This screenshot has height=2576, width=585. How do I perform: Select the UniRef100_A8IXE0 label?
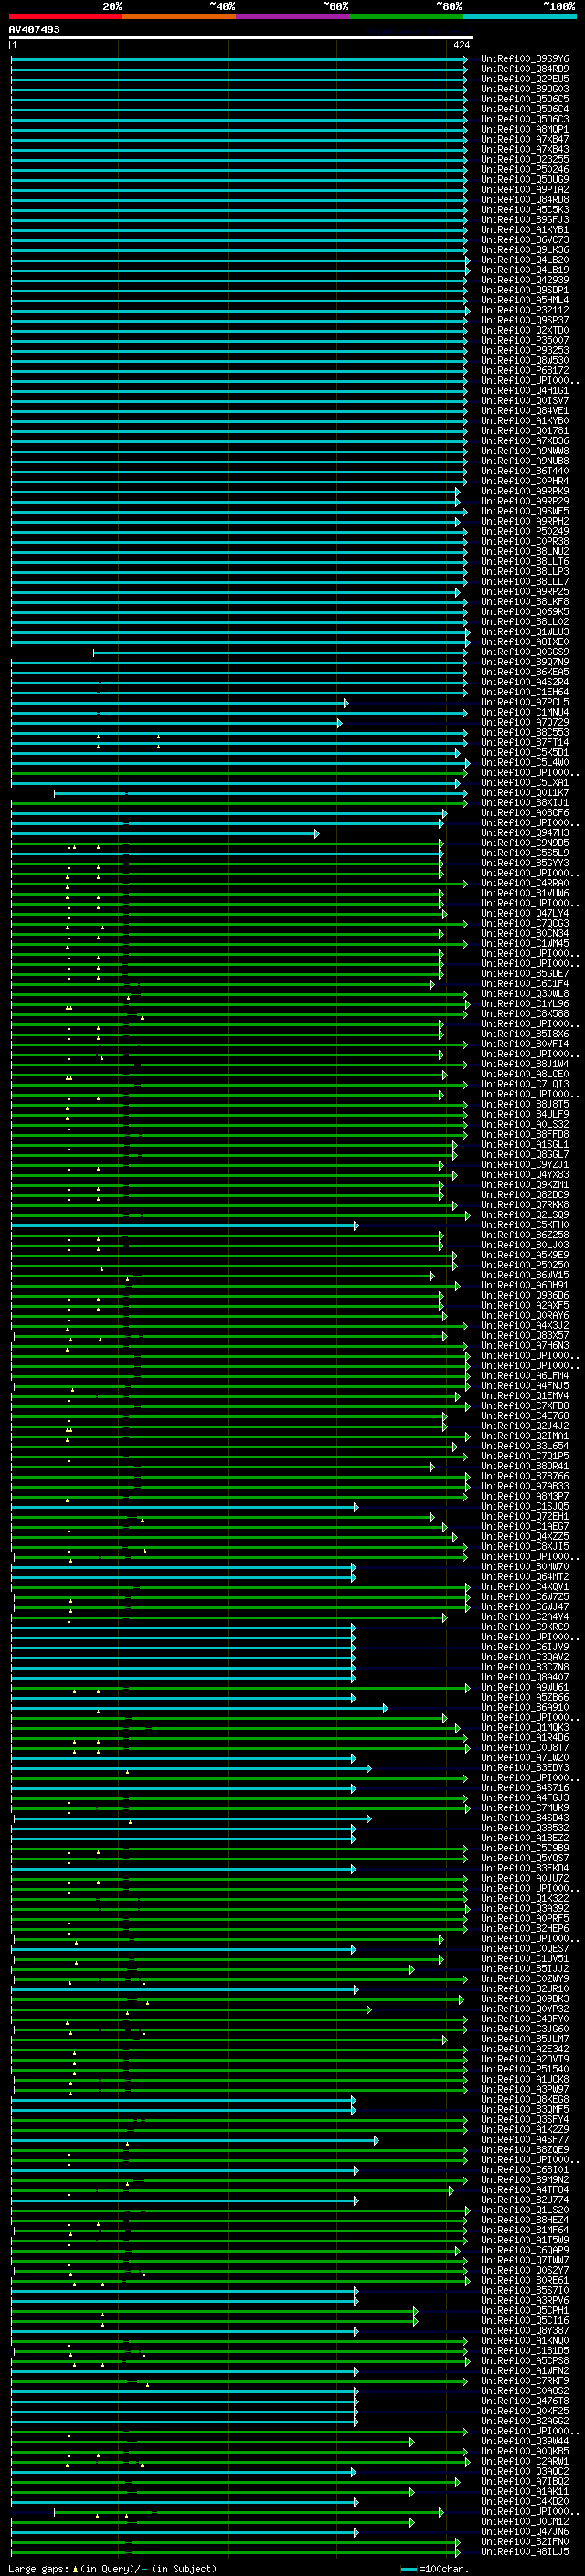pos(524,642)
